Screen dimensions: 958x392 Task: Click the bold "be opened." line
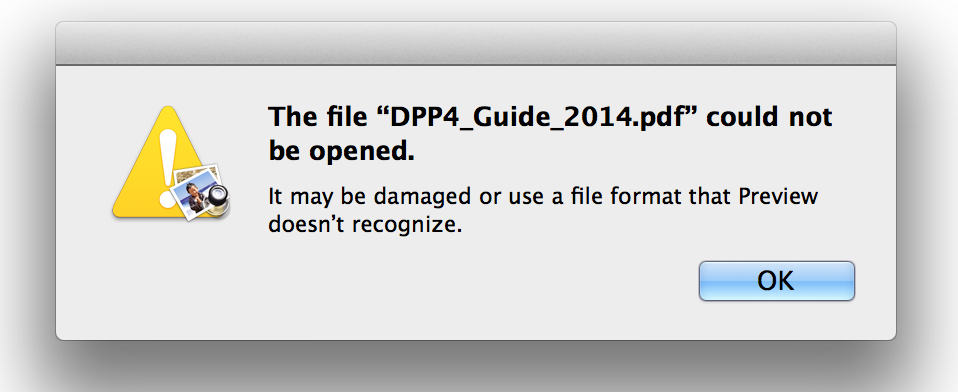pyautogui.click(x=342, y=152)
